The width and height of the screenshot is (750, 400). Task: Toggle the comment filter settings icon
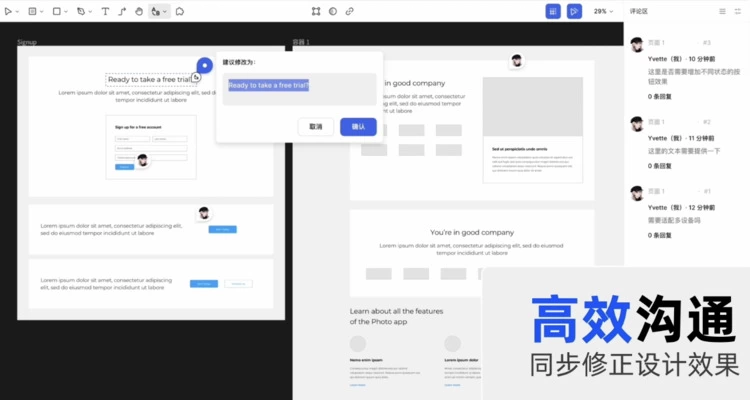738,11
